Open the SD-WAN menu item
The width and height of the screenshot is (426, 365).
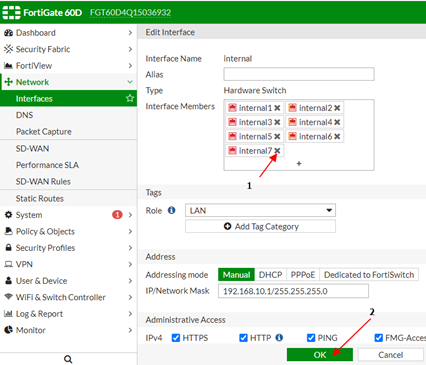coord(68,148)
